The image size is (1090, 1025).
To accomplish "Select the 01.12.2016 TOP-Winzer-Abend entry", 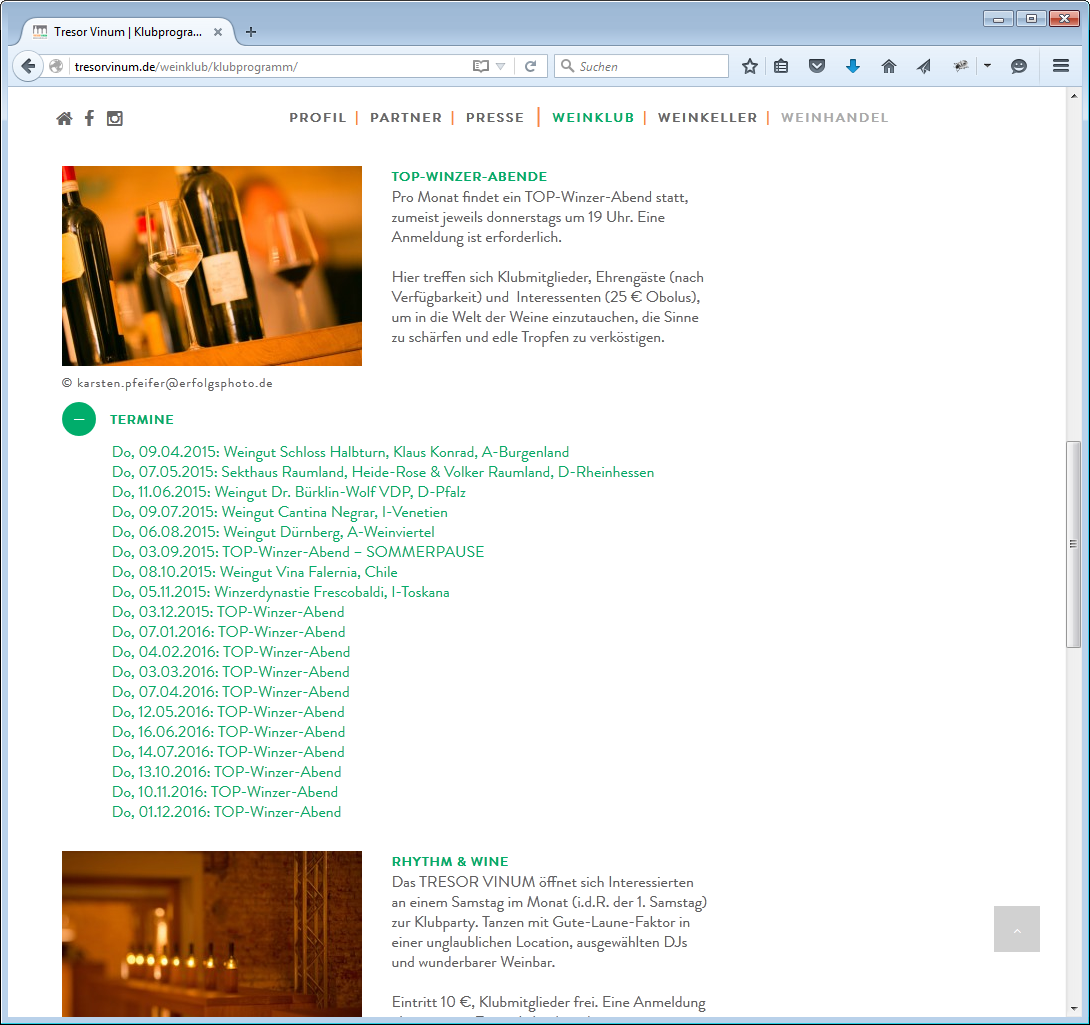I will click(x=227, y=812).
